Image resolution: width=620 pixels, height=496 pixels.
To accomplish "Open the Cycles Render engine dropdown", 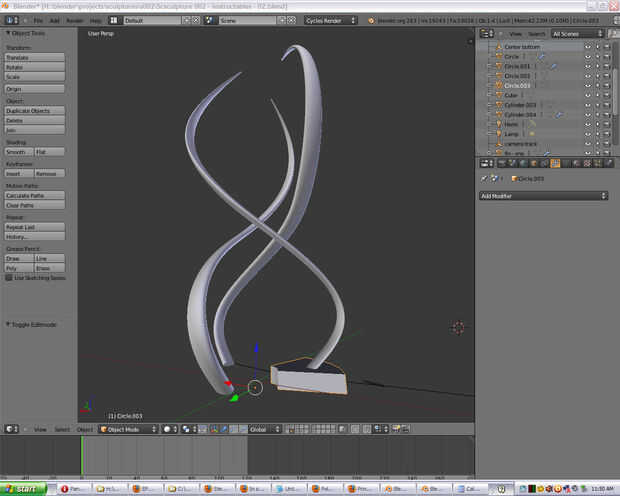I will pos(333,20).
